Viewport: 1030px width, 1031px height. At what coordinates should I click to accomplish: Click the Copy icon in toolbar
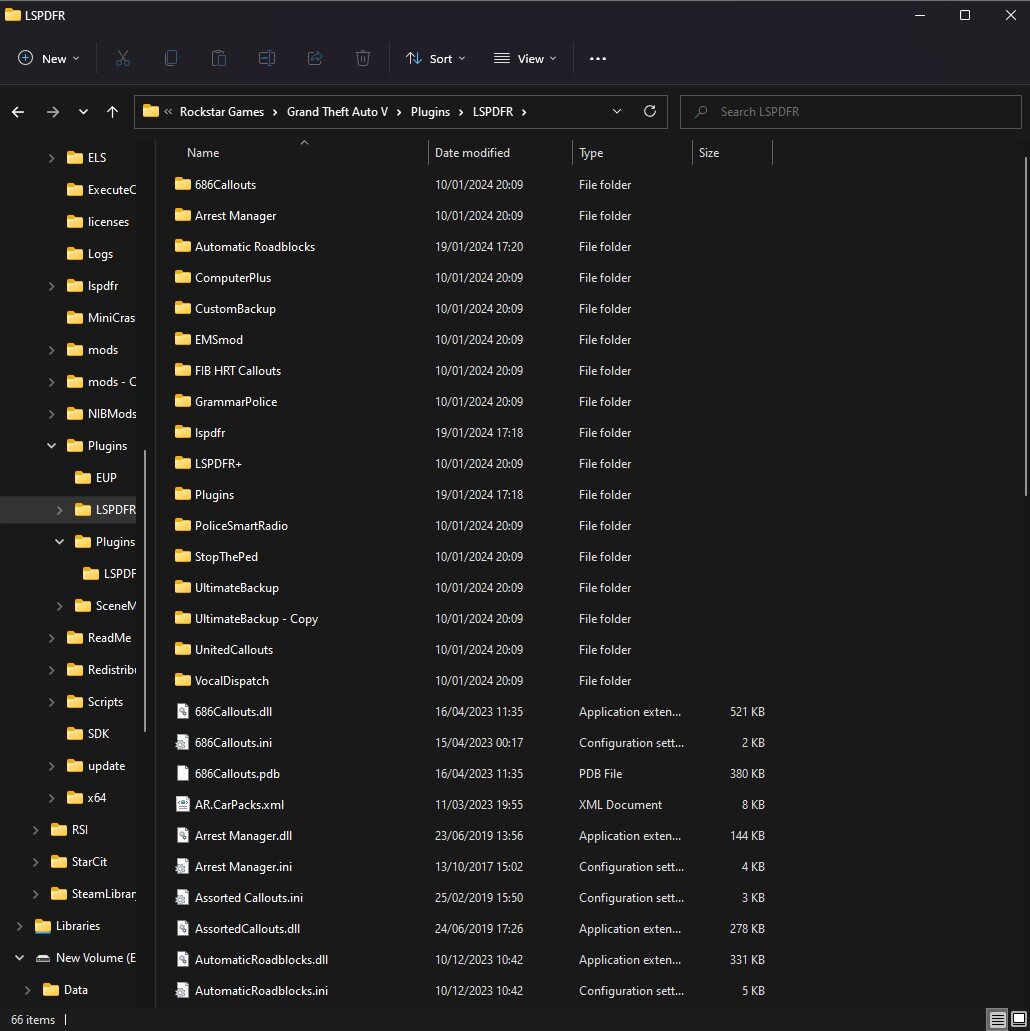[x=171, y=59]
